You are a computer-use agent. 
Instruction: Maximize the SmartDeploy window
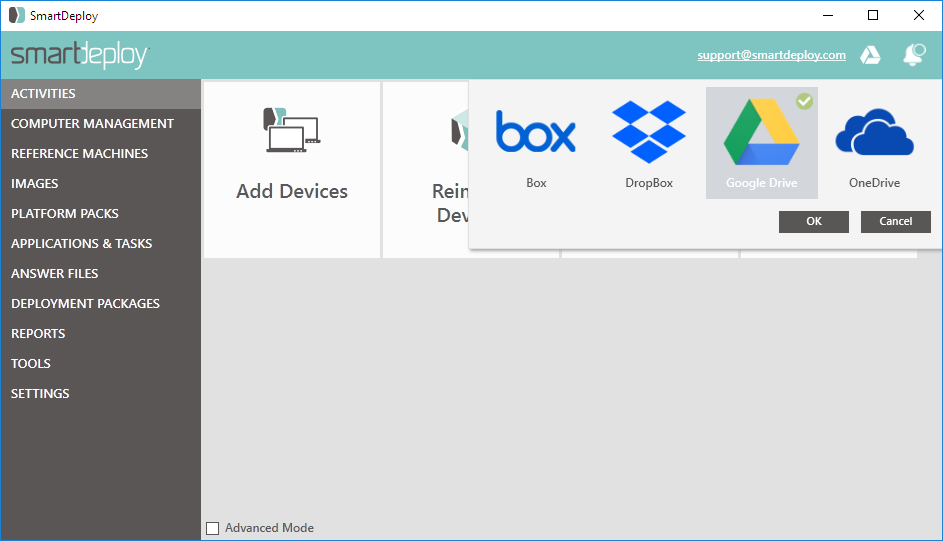873,15
